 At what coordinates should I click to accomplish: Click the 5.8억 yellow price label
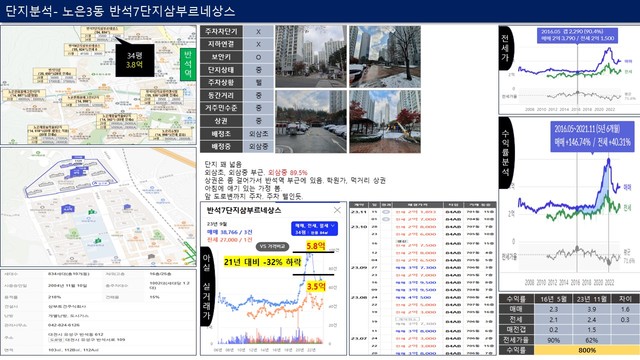[316, 246]
